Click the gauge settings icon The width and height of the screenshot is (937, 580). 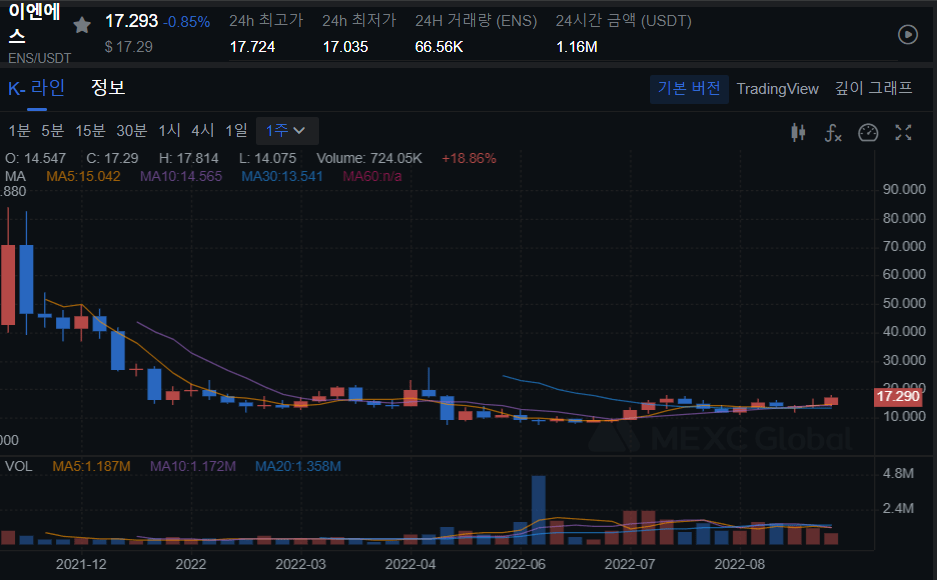tap(868, 132)
